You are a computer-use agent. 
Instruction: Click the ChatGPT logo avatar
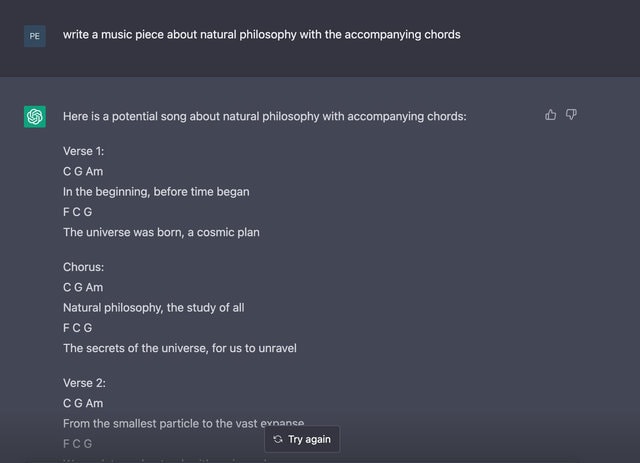point(35,117)
